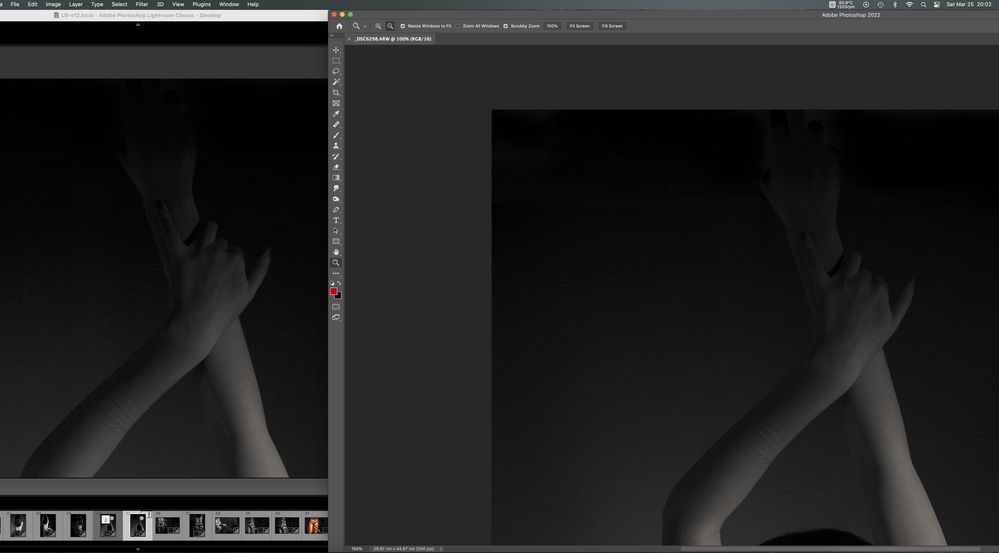Go to Photoshop Home screen
The width and height of the screenshot is (999, 553).
point(339,26)
